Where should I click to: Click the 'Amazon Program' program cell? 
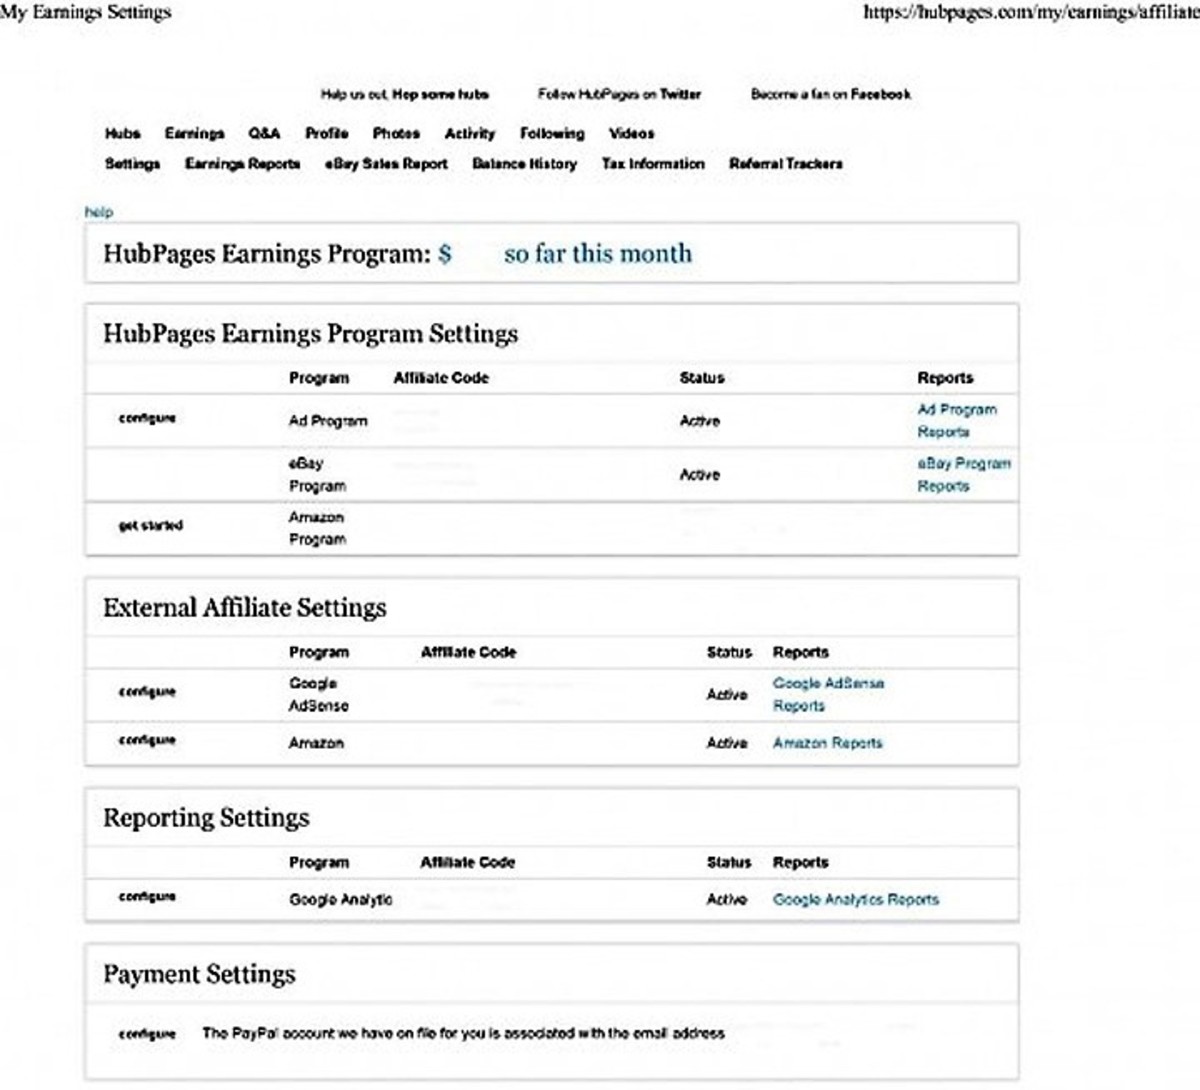pyautogui.click(x=317, y=528)
